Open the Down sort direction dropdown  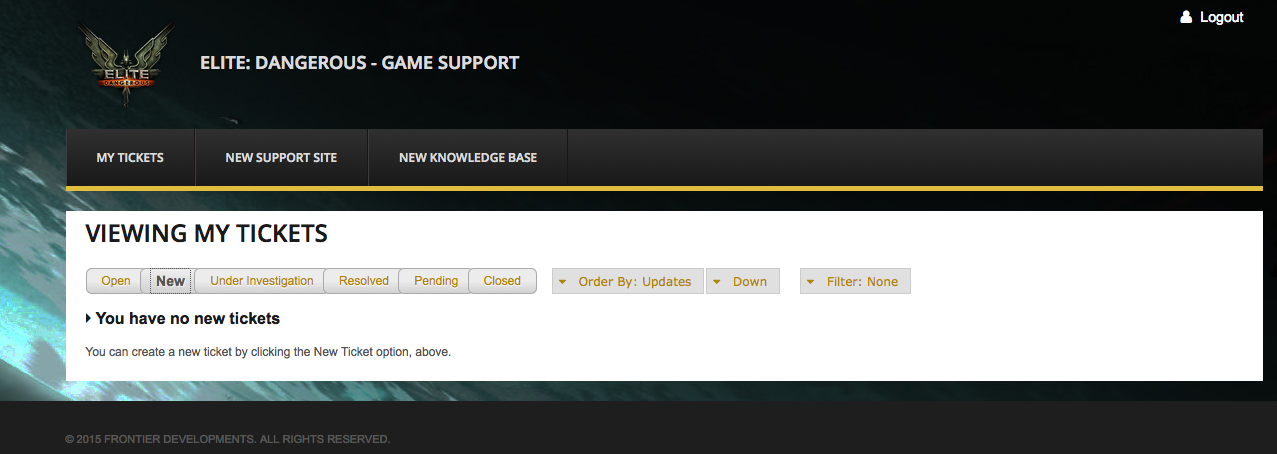pyautogui.click(x=743, y=281)
